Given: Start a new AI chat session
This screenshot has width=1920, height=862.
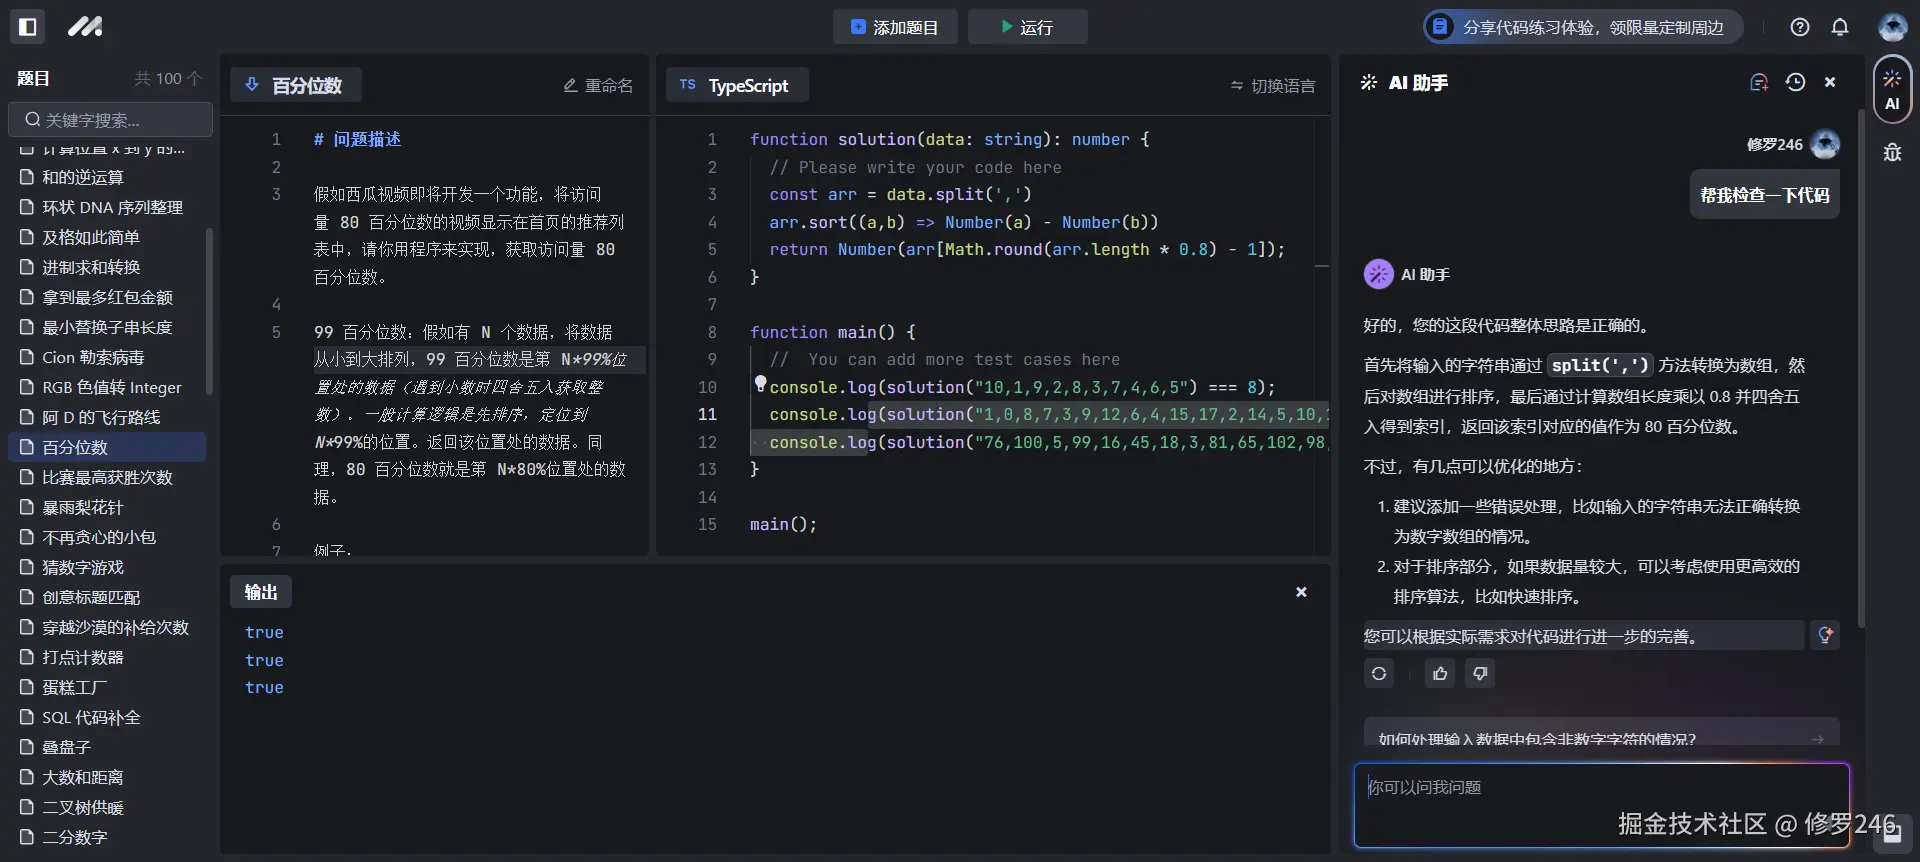Looking at the screenshot, I should coord(1759,83).
